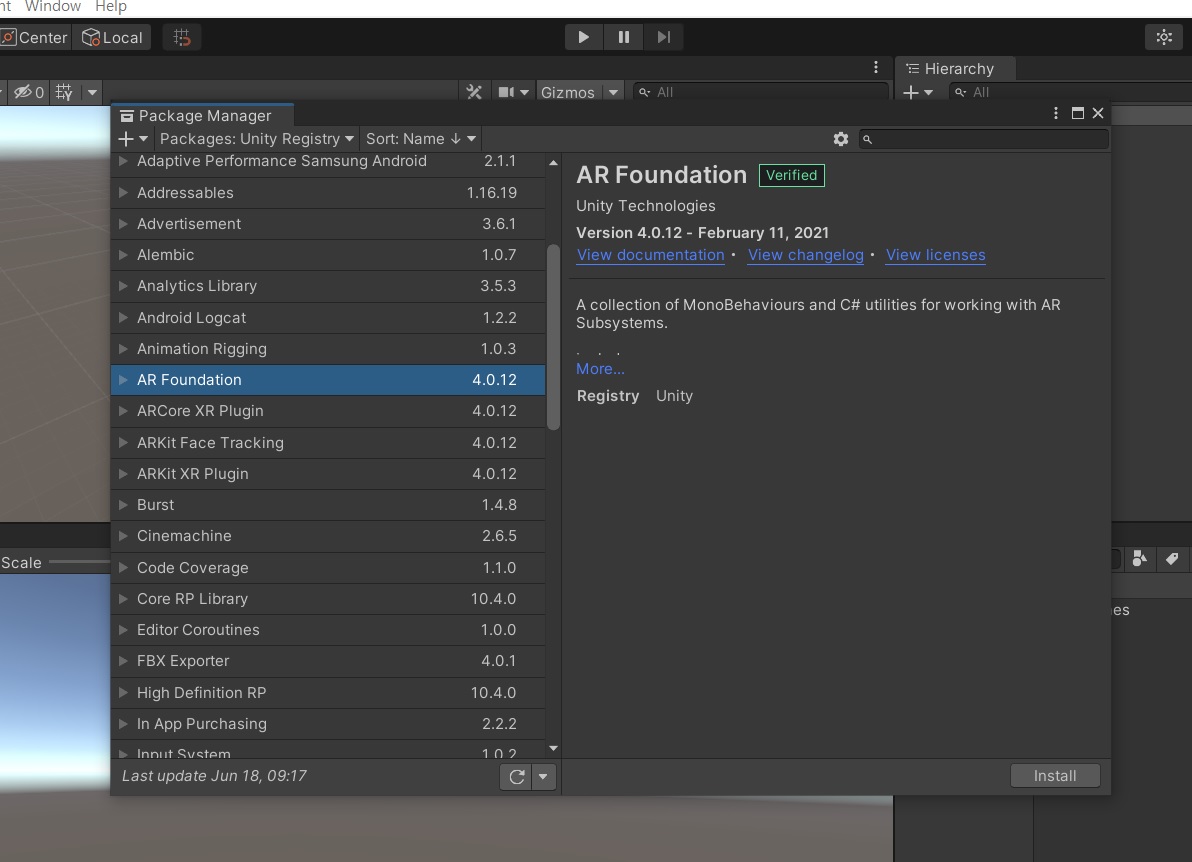Click package list scroll up arrow
This screenshot has width=1192, height=862.
553,163
